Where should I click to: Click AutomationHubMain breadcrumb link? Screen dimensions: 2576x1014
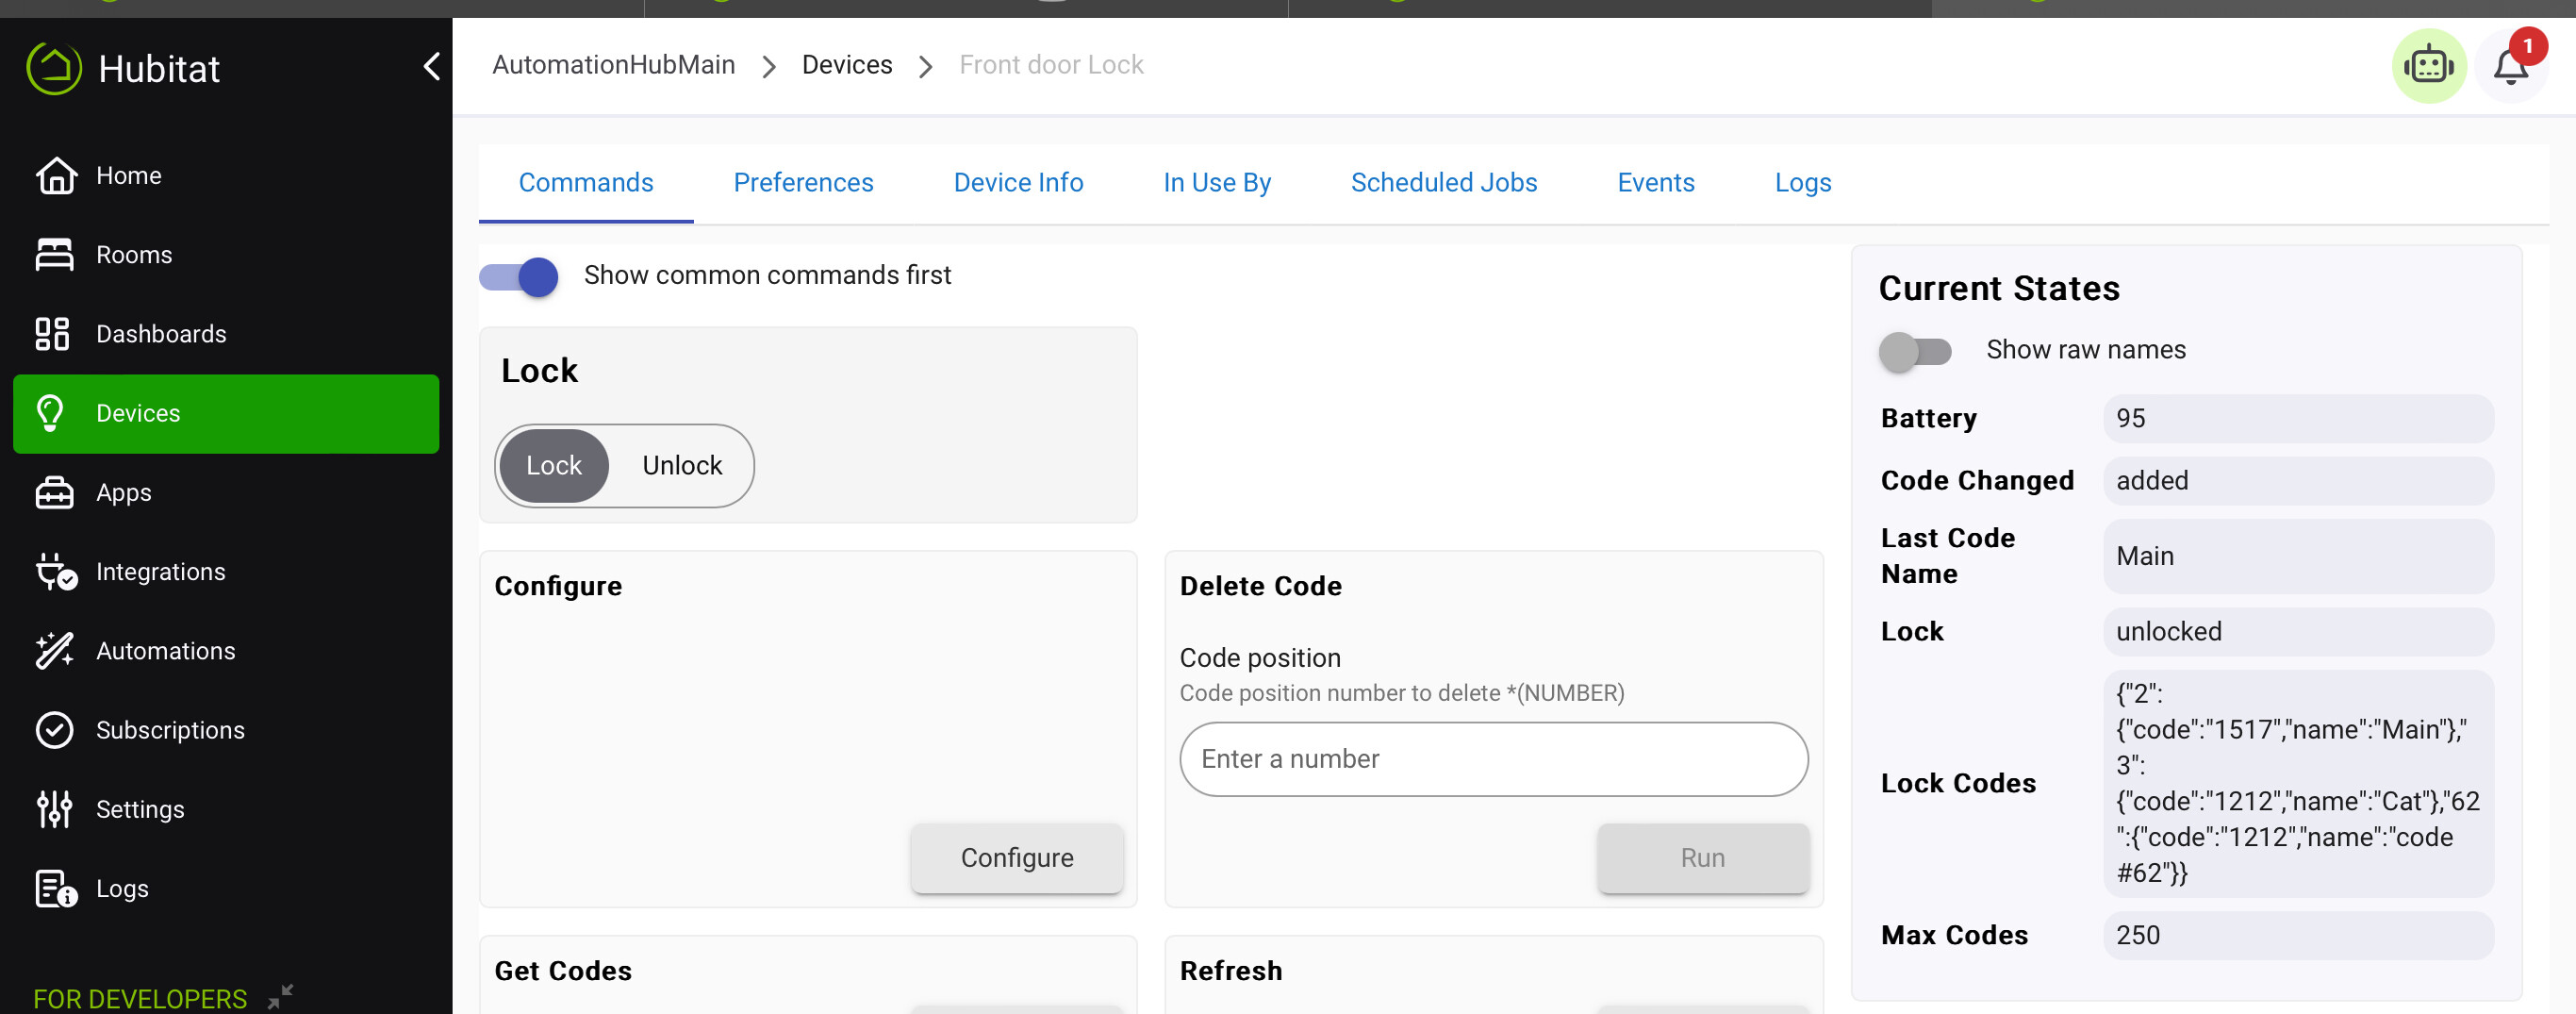(613, 65)
